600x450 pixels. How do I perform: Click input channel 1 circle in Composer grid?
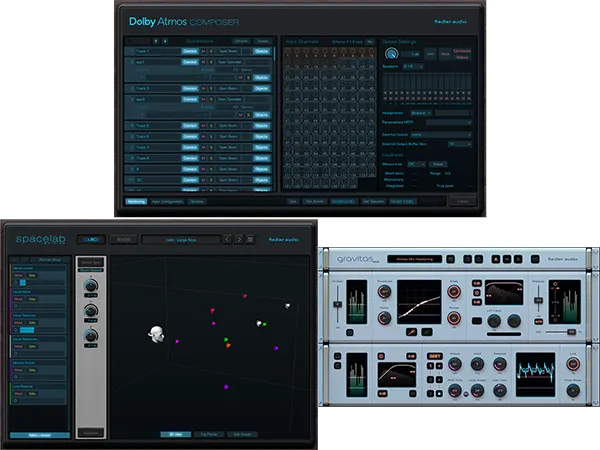(x=288, y=52)
